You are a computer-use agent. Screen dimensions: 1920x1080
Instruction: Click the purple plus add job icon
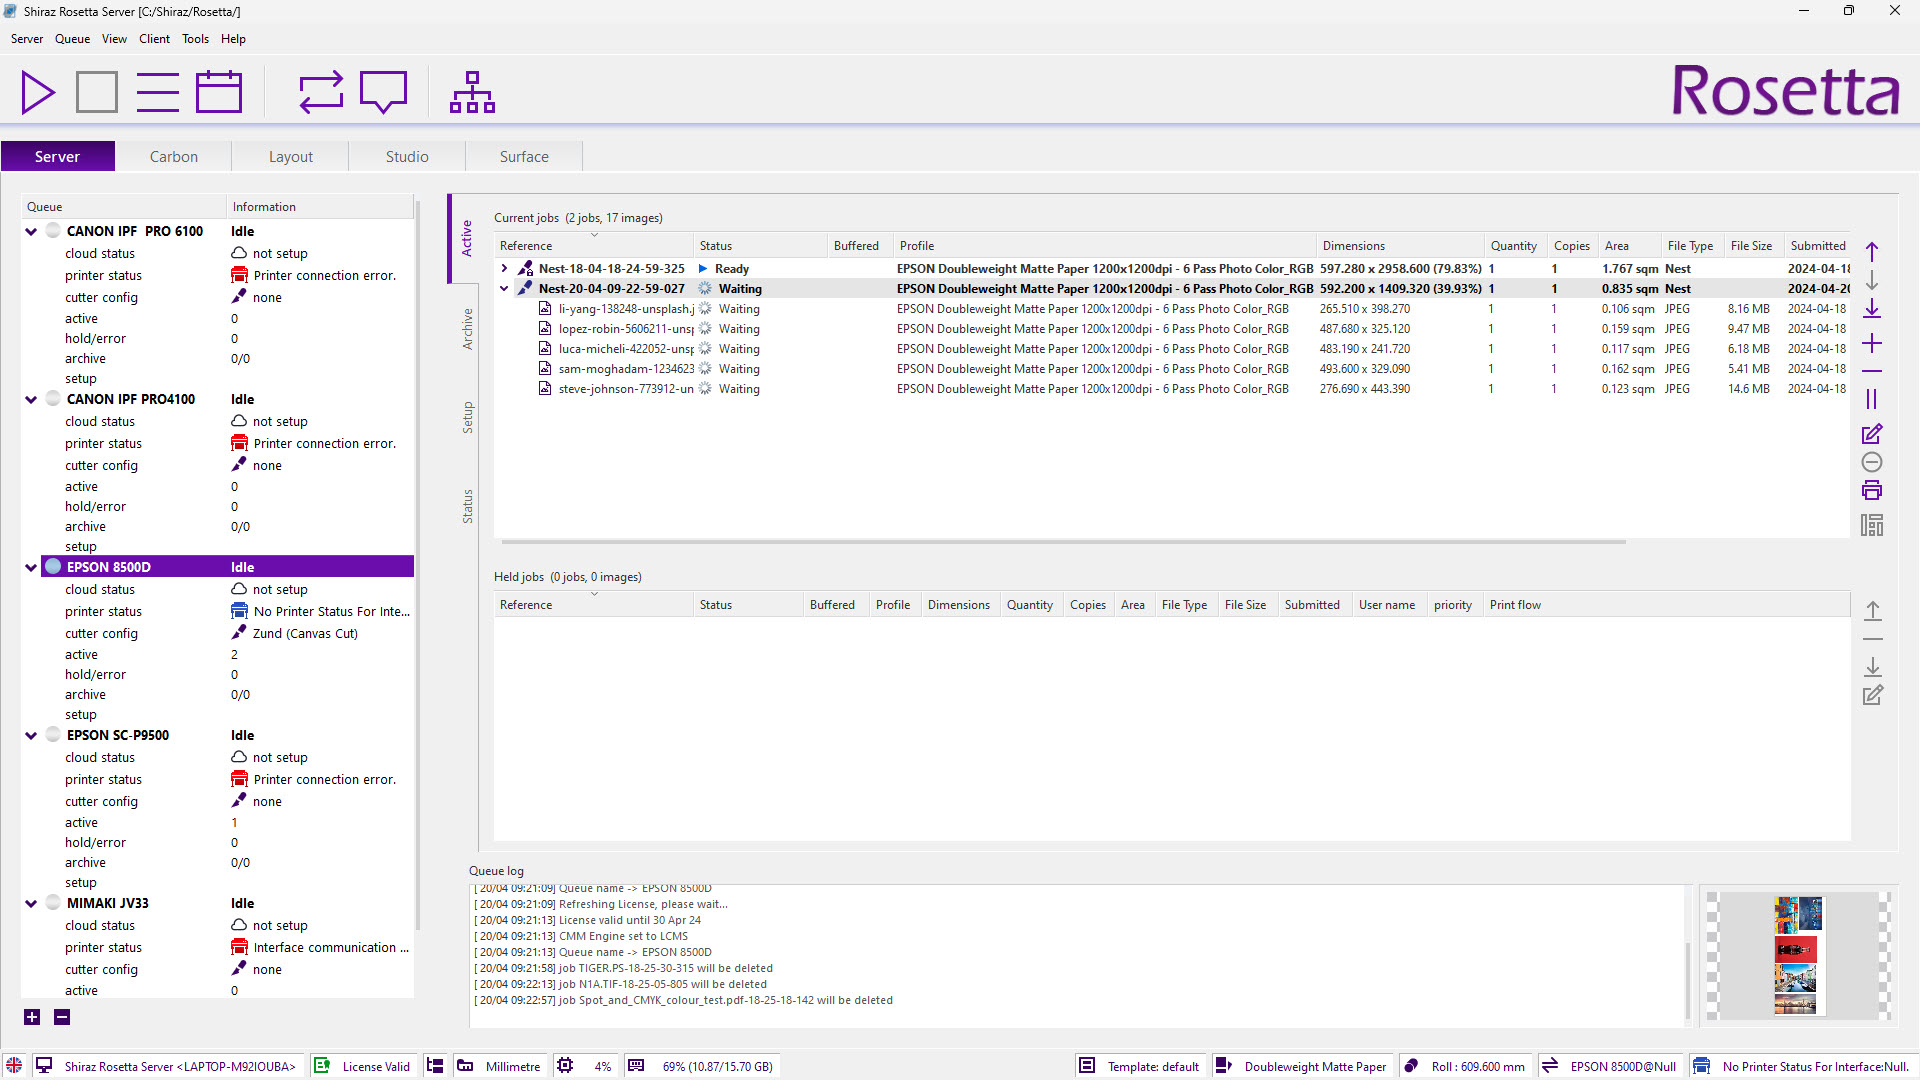click(1872, 343)
